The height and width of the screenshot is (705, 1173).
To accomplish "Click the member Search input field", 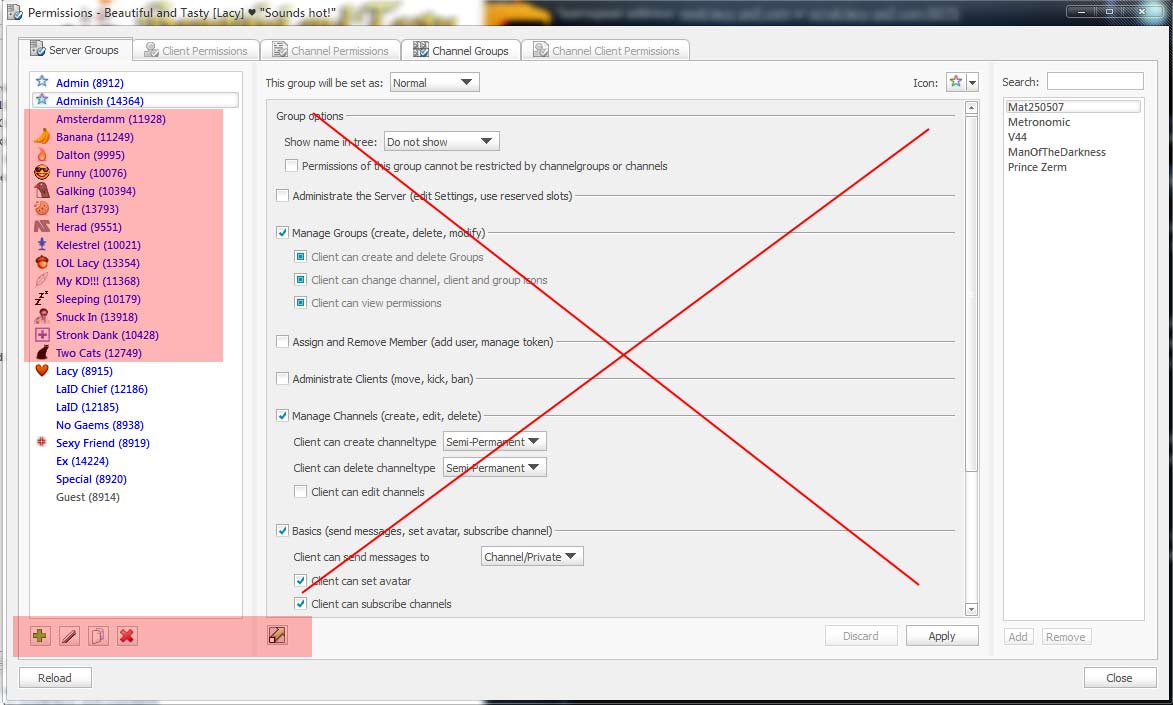I will click(x=1094, y=82).
